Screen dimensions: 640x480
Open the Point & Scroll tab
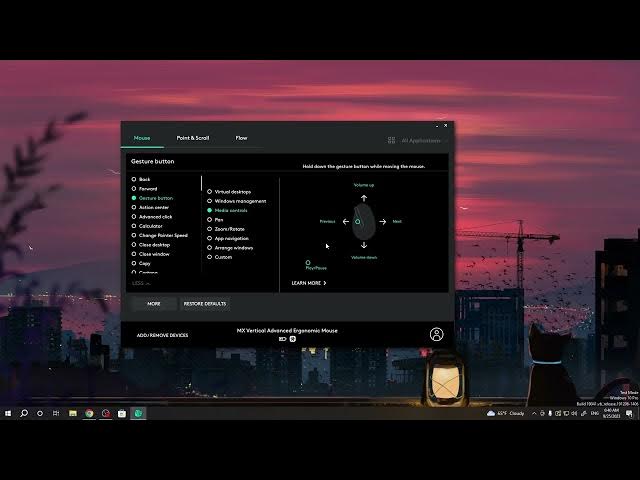pos(193,138)
